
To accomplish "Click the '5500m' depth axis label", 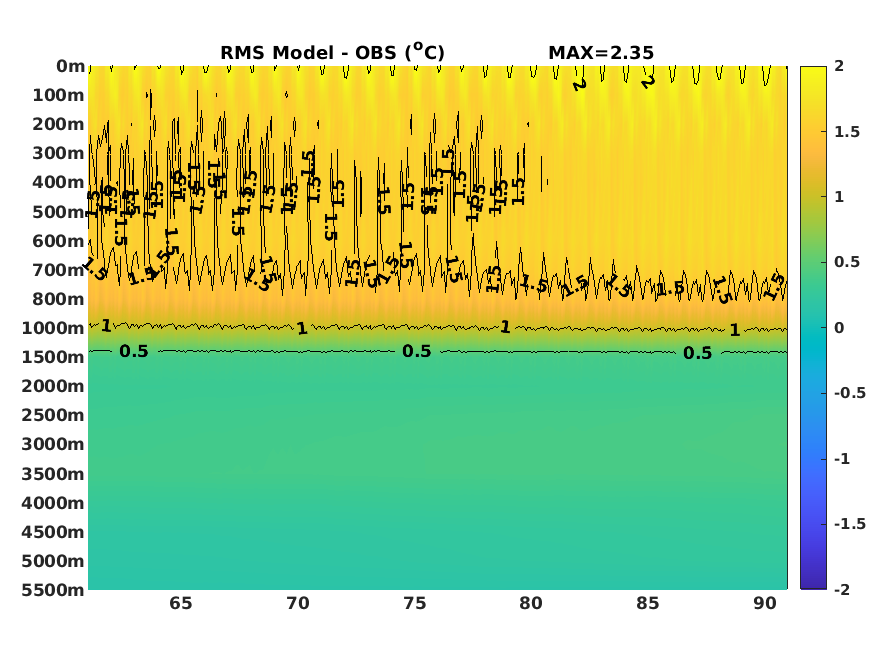I will (53, 590).
